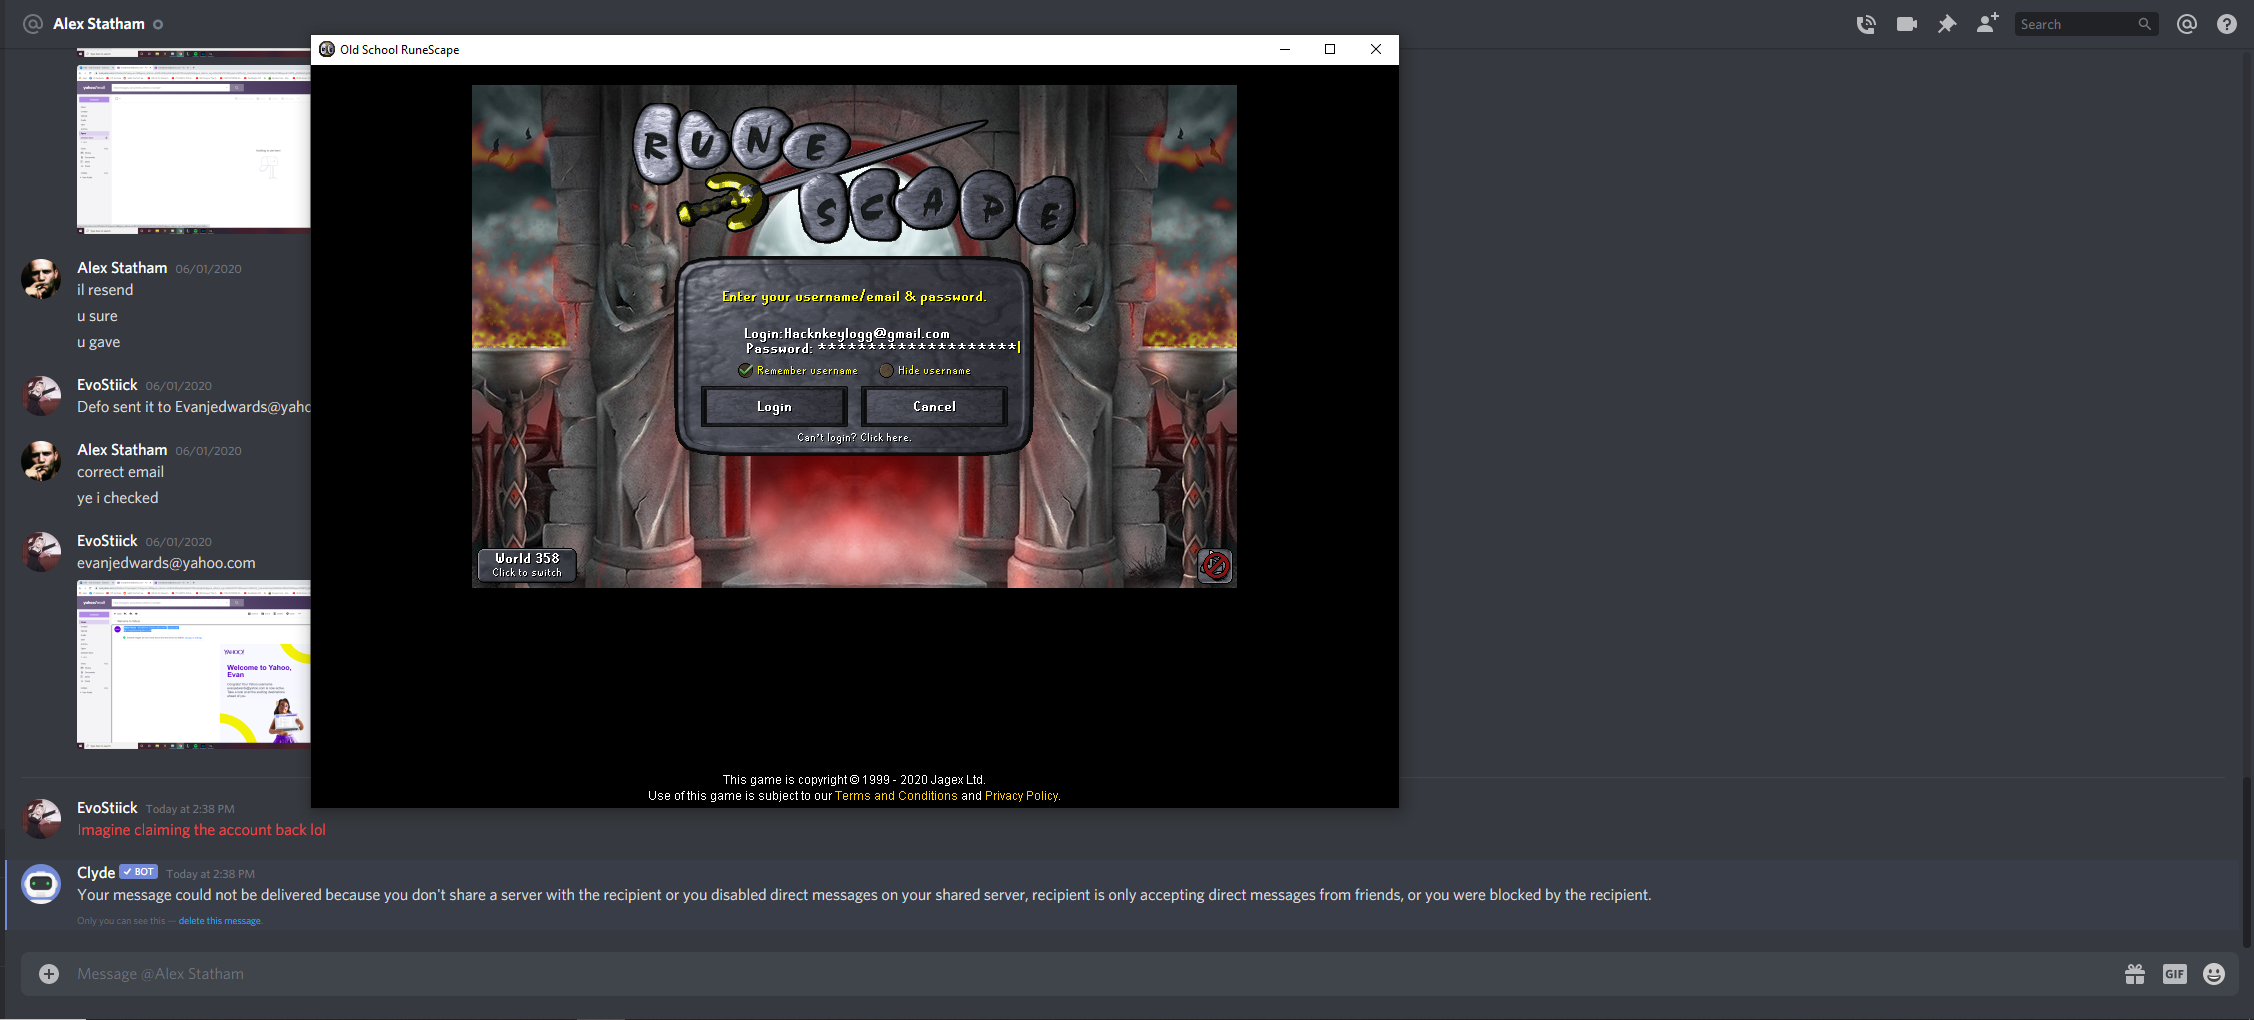
Task: Click the status dot next to Alex Statham title
Action: (x=158, y=24)
